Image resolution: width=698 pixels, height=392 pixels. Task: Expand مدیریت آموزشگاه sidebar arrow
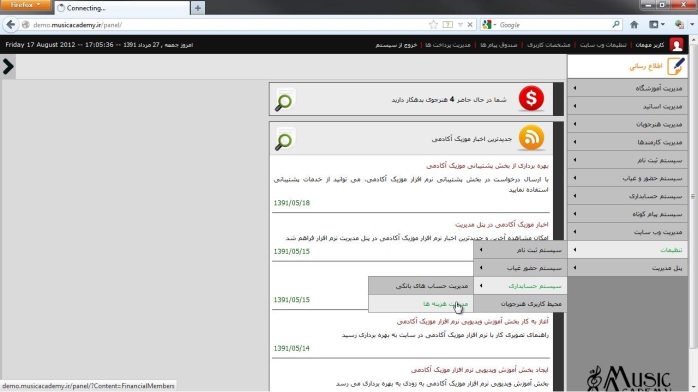point(575,88)
